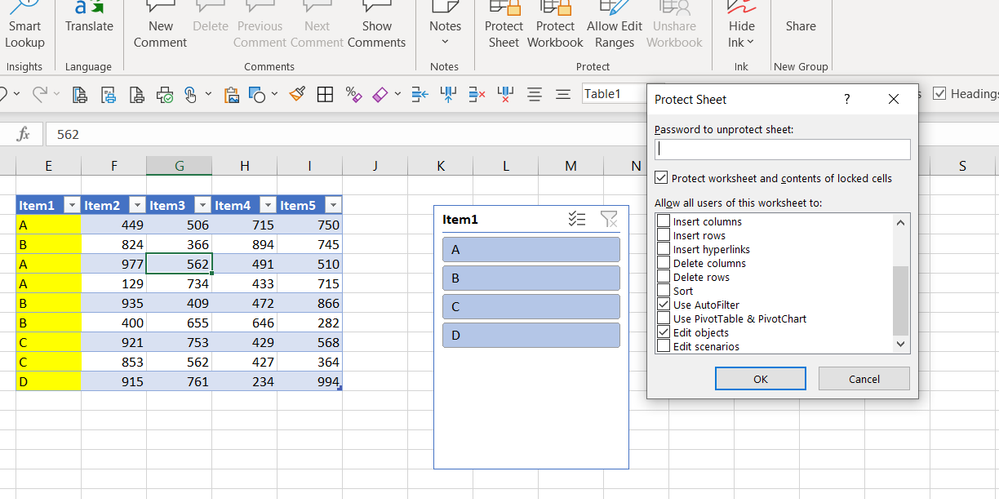Click the format painter brush icon
The width and height of the screenshot is (999, 499).
296,94
